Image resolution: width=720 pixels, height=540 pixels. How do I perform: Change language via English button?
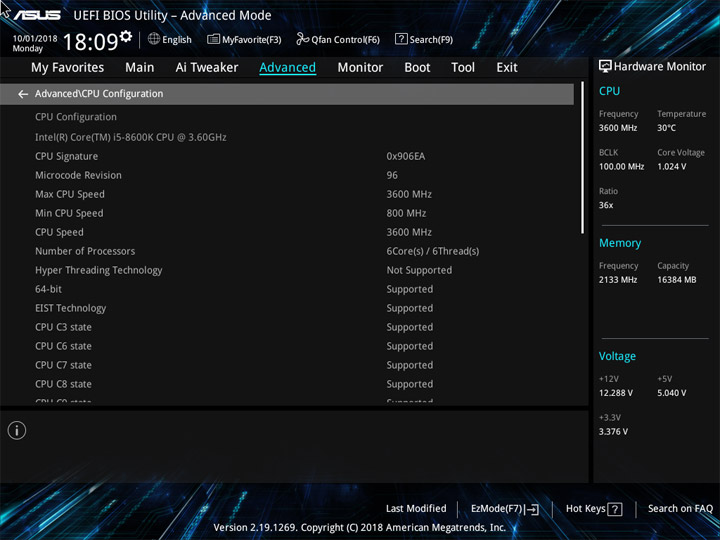click(x=170, y=39)
